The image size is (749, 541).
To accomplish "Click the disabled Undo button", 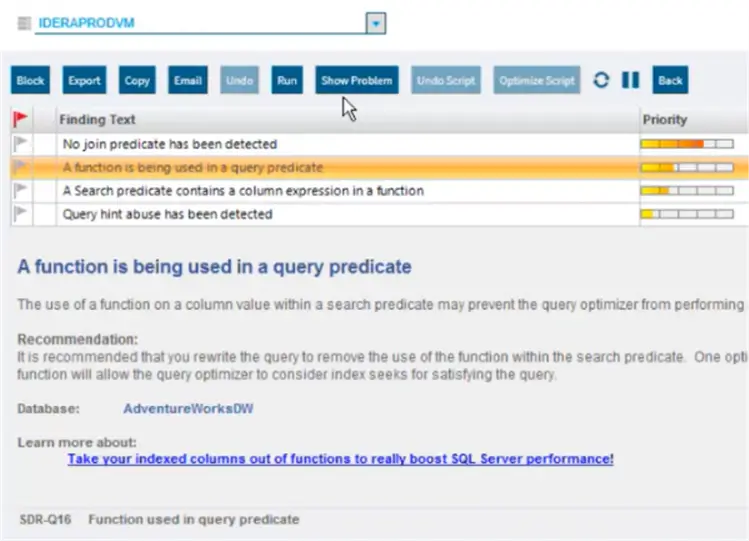I will pos(239,80).
